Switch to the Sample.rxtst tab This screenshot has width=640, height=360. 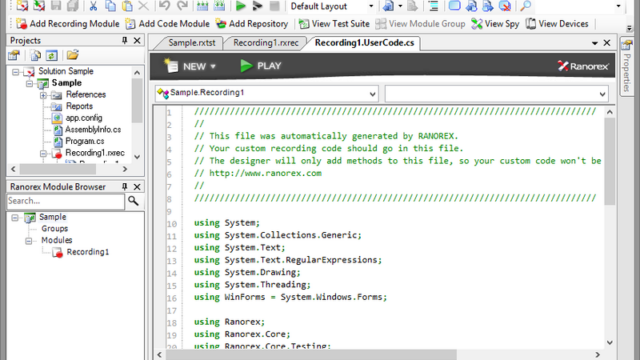(191, 43)
